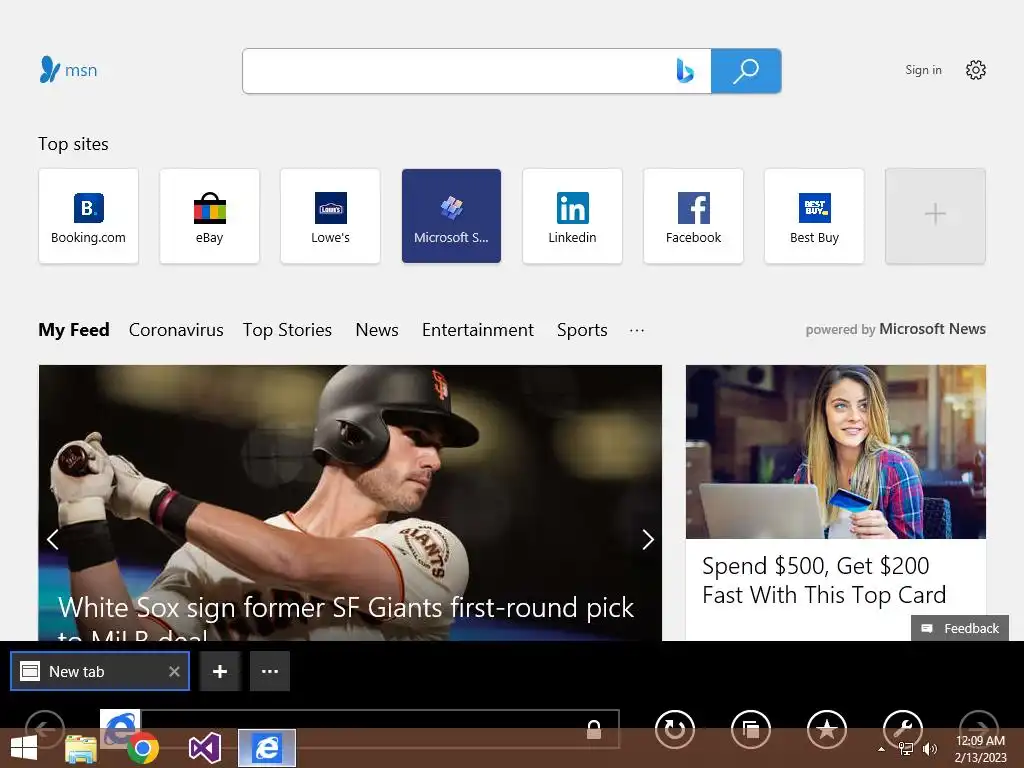Open the Facebook top site tile
Image resolution: width=1024 pixels, height=768 pixels.
tap(694, 216)
